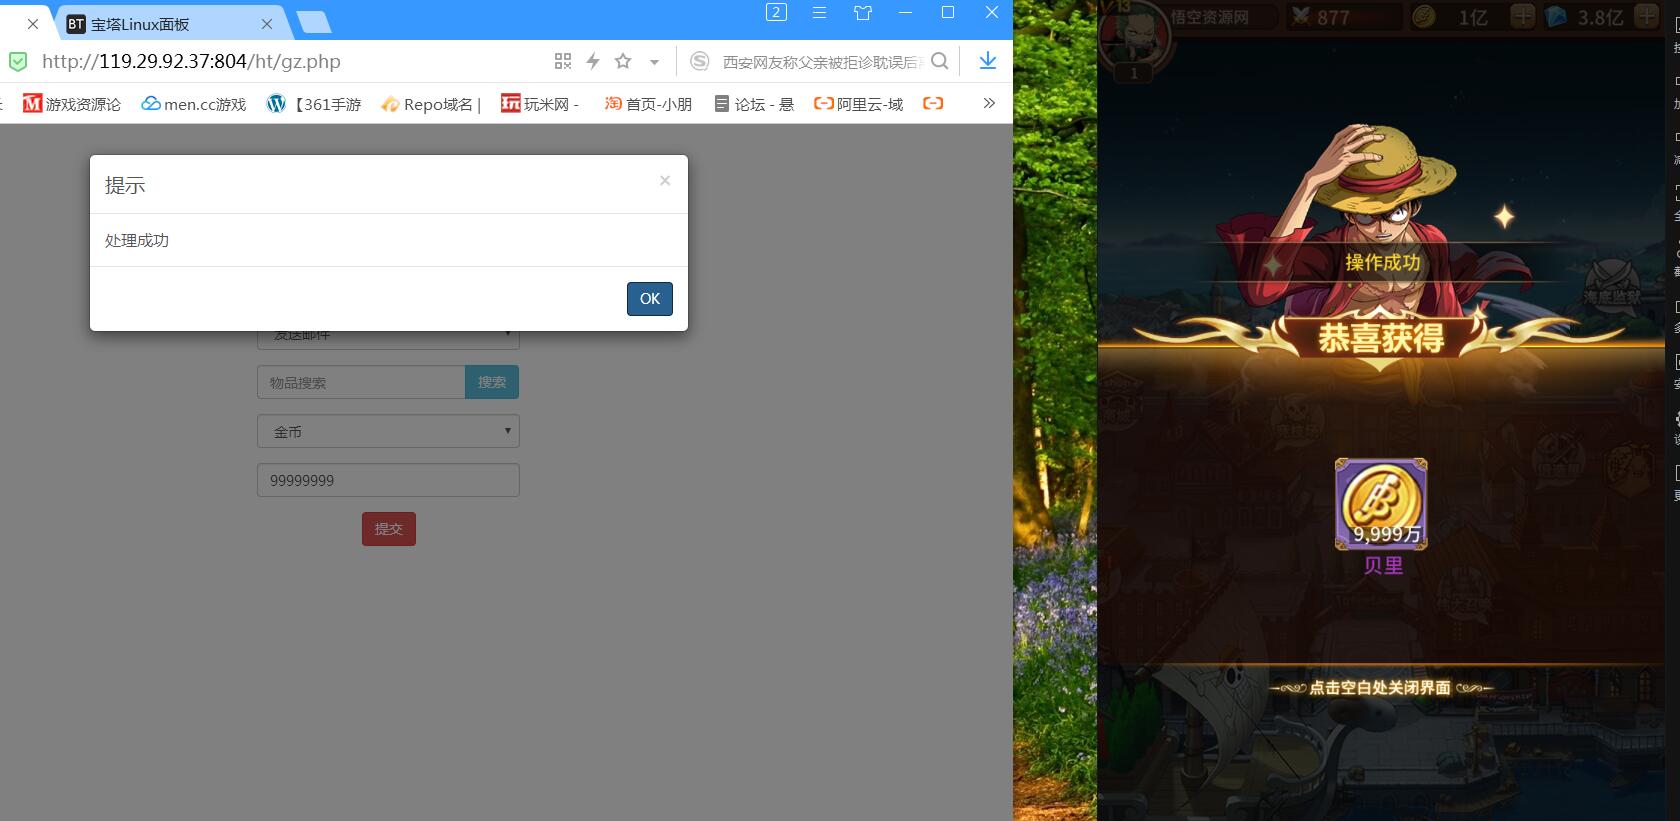Click the shirt skin icon
The width and height of the screenshot is (1680, 821).
pos(863,13)
